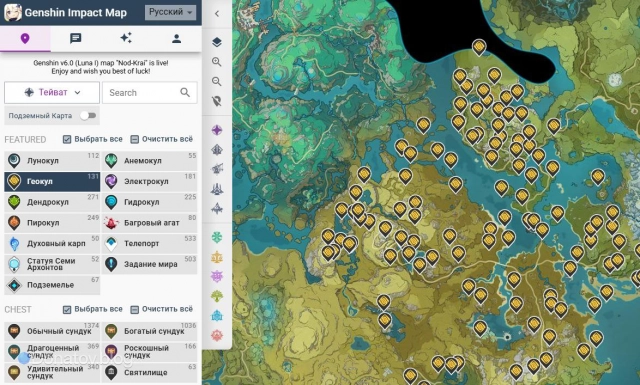Viewport: 640px width, 385px height.
Task: Switch to the user profile tab
Action: (176, 38)
